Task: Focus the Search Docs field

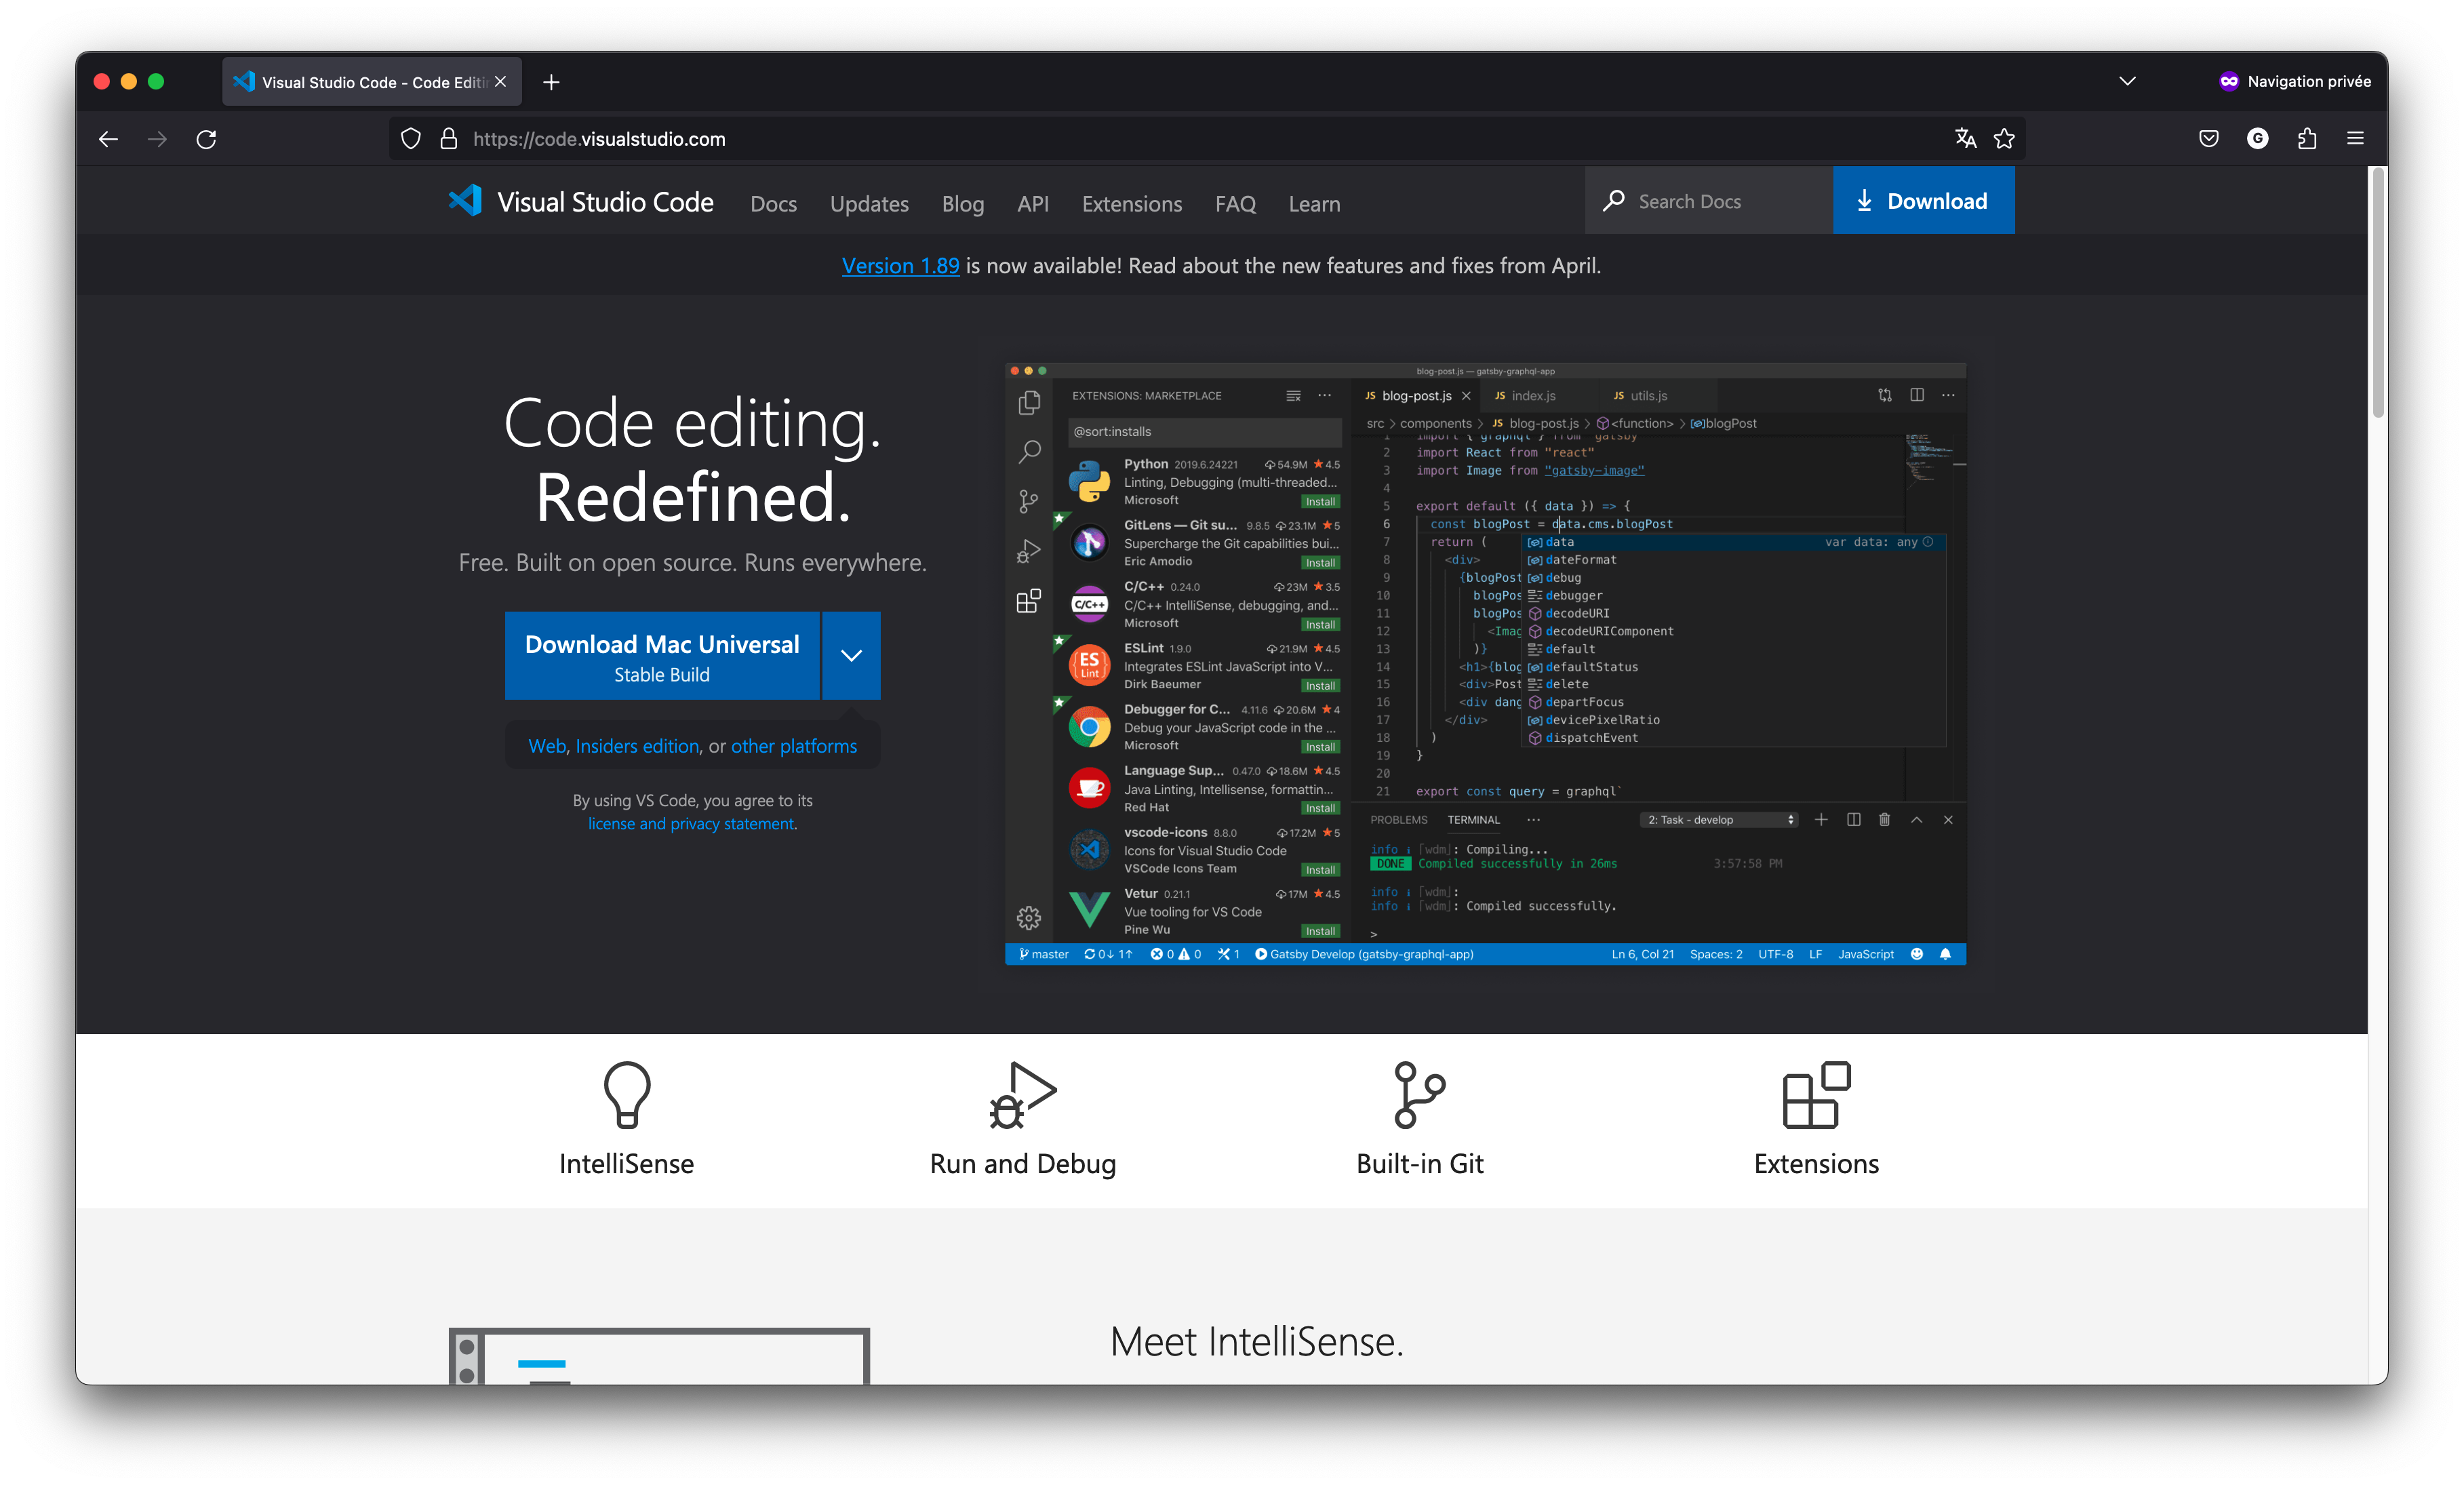Action: click(x=1709, y=201)
